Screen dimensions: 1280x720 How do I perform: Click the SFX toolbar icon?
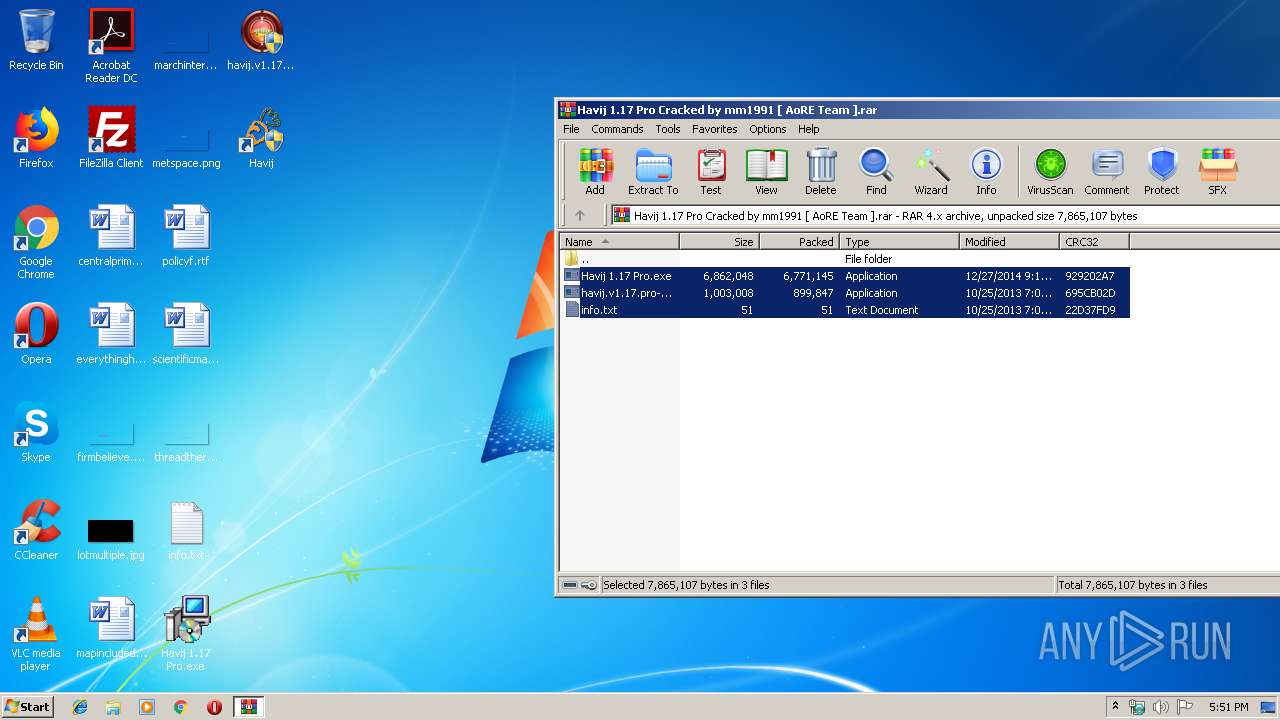coord(1217,171)
